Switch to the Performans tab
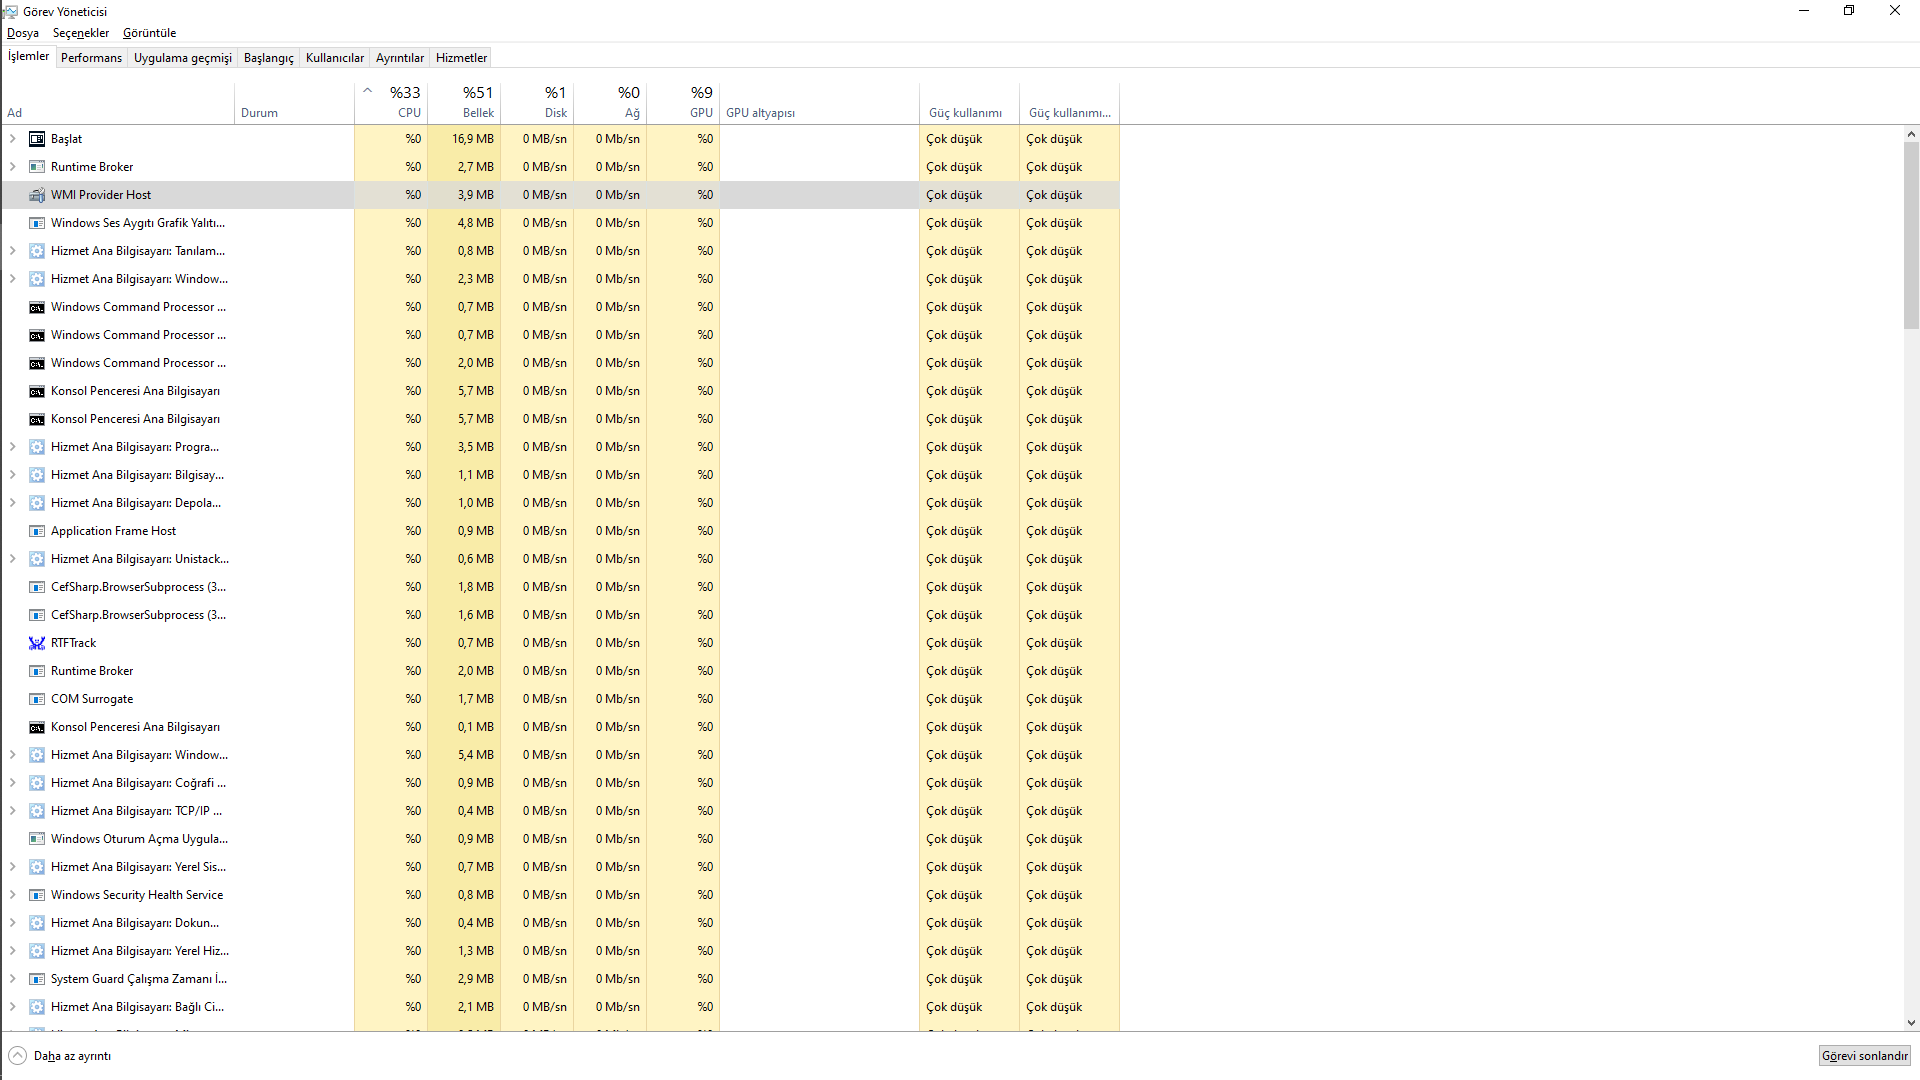The height and width of the screenshot is (1080, 1920). pos(91,58)
